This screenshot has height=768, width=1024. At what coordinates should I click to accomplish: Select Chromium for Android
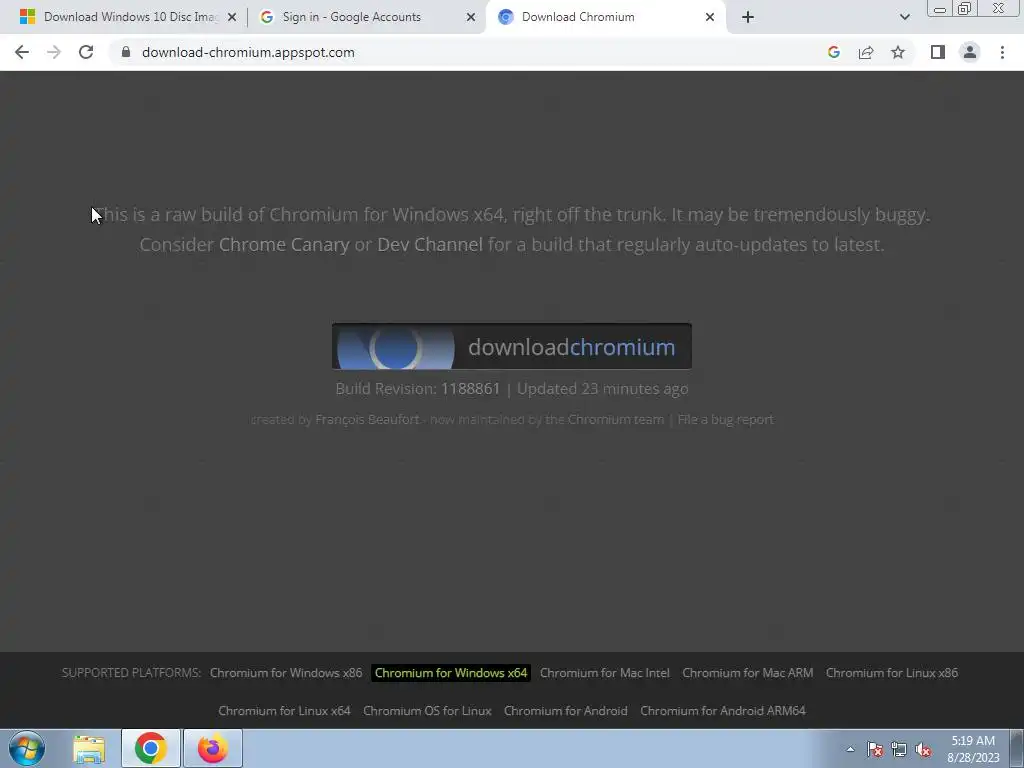pyautogui.click(x=566, y=711)
